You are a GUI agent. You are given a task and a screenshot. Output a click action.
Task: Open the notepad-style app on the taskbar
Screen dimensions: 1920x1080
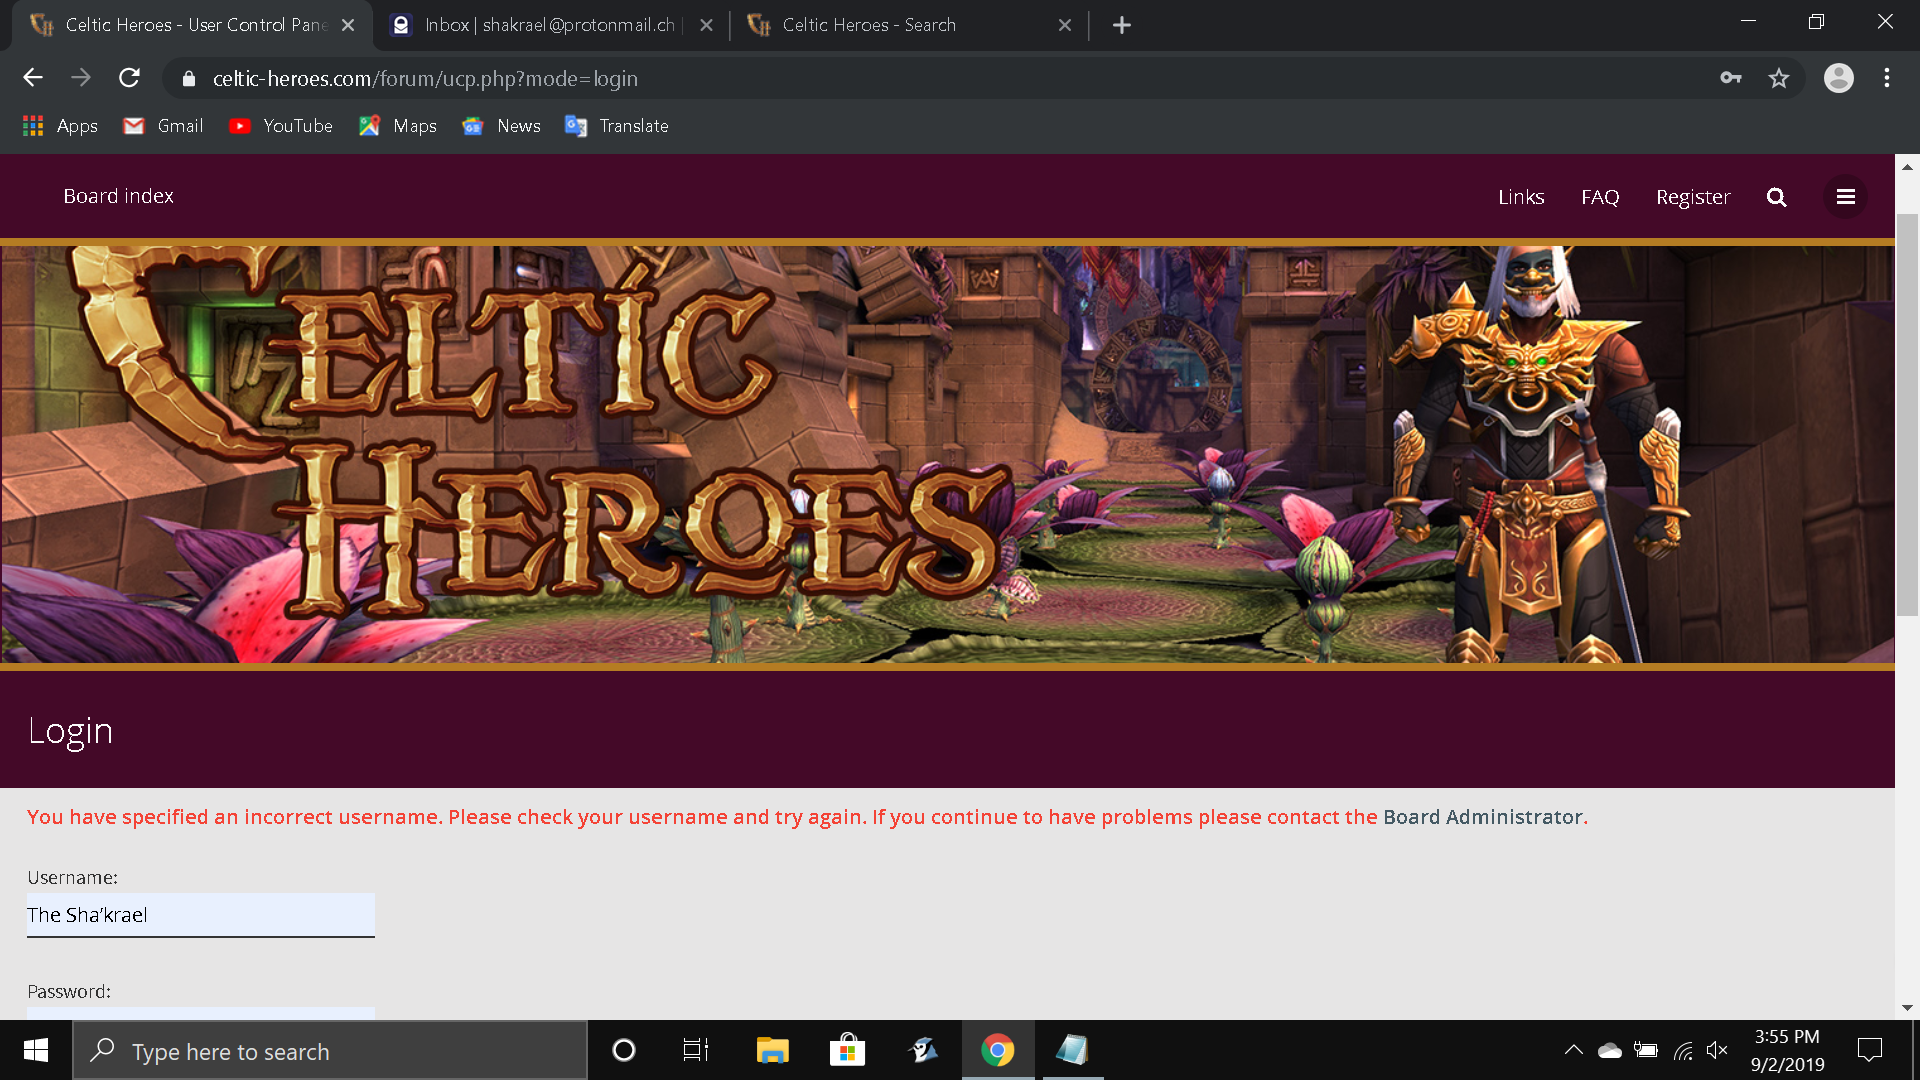click(x=1072, y=1050)
